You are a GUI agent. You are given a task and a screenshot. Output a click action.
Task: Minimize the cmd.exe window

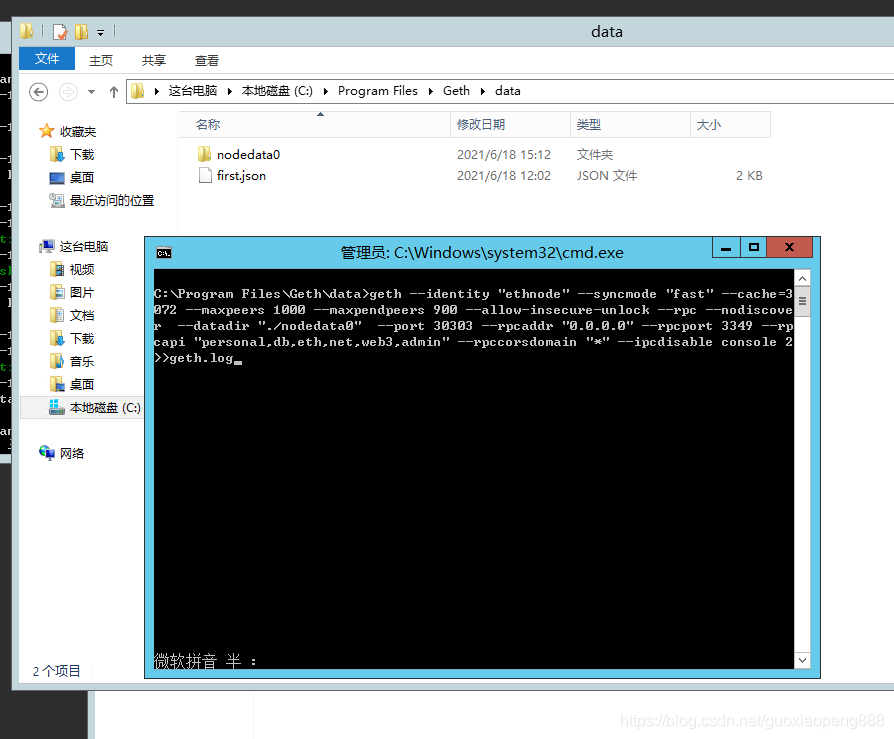point(726,248)
